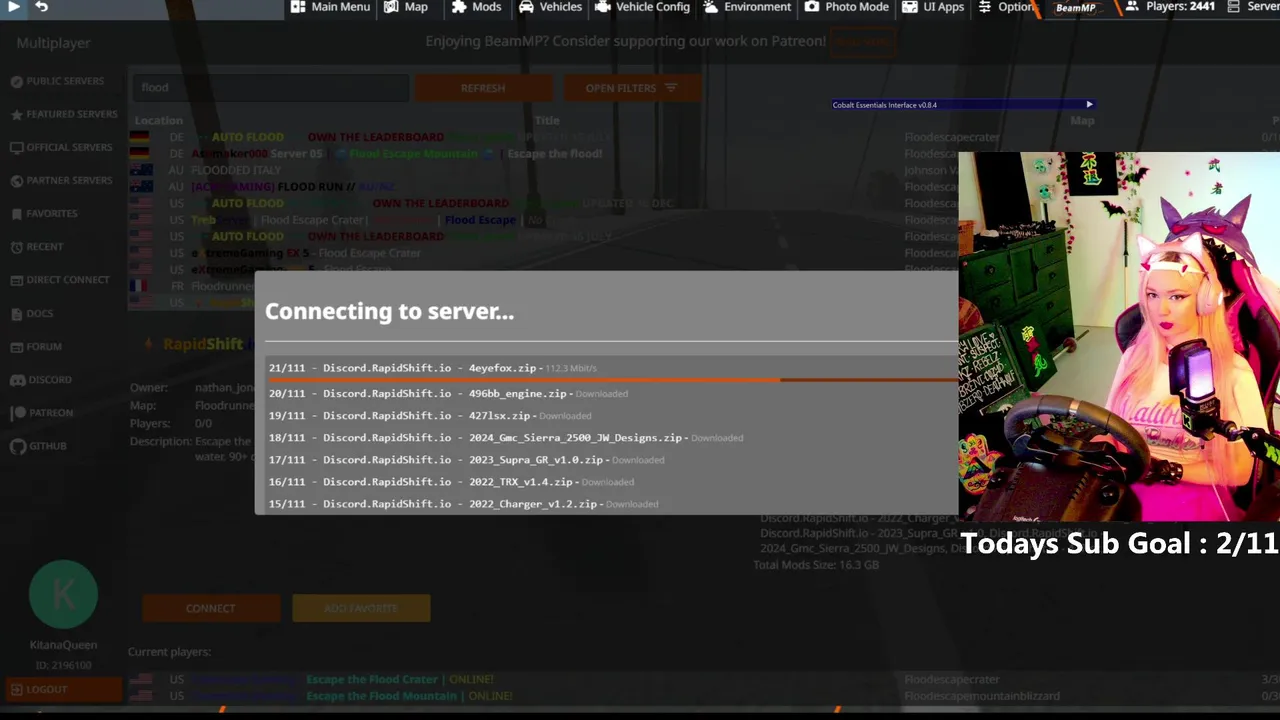Image resolution: width=1280 pixels, height=720 pixels.
Task: Open the Vehicle Config menu item
Action: (x=642, y=6)
